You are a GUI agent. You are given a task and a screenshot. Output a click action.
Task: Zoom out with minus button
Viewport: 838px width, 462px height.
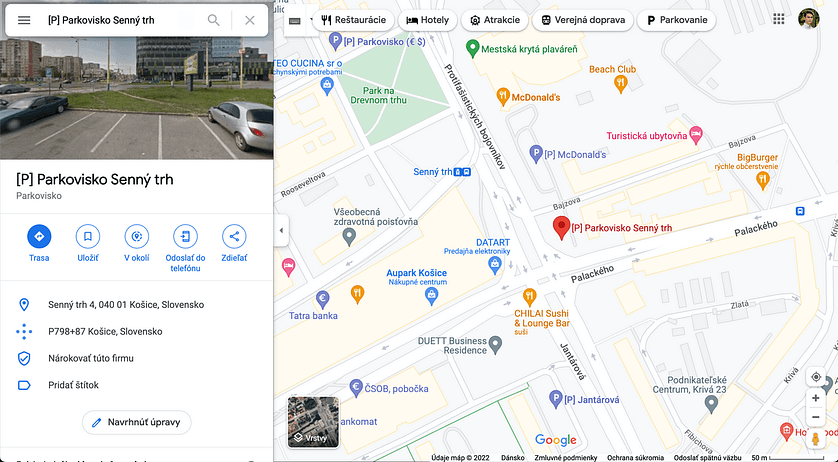coord(816,417)
